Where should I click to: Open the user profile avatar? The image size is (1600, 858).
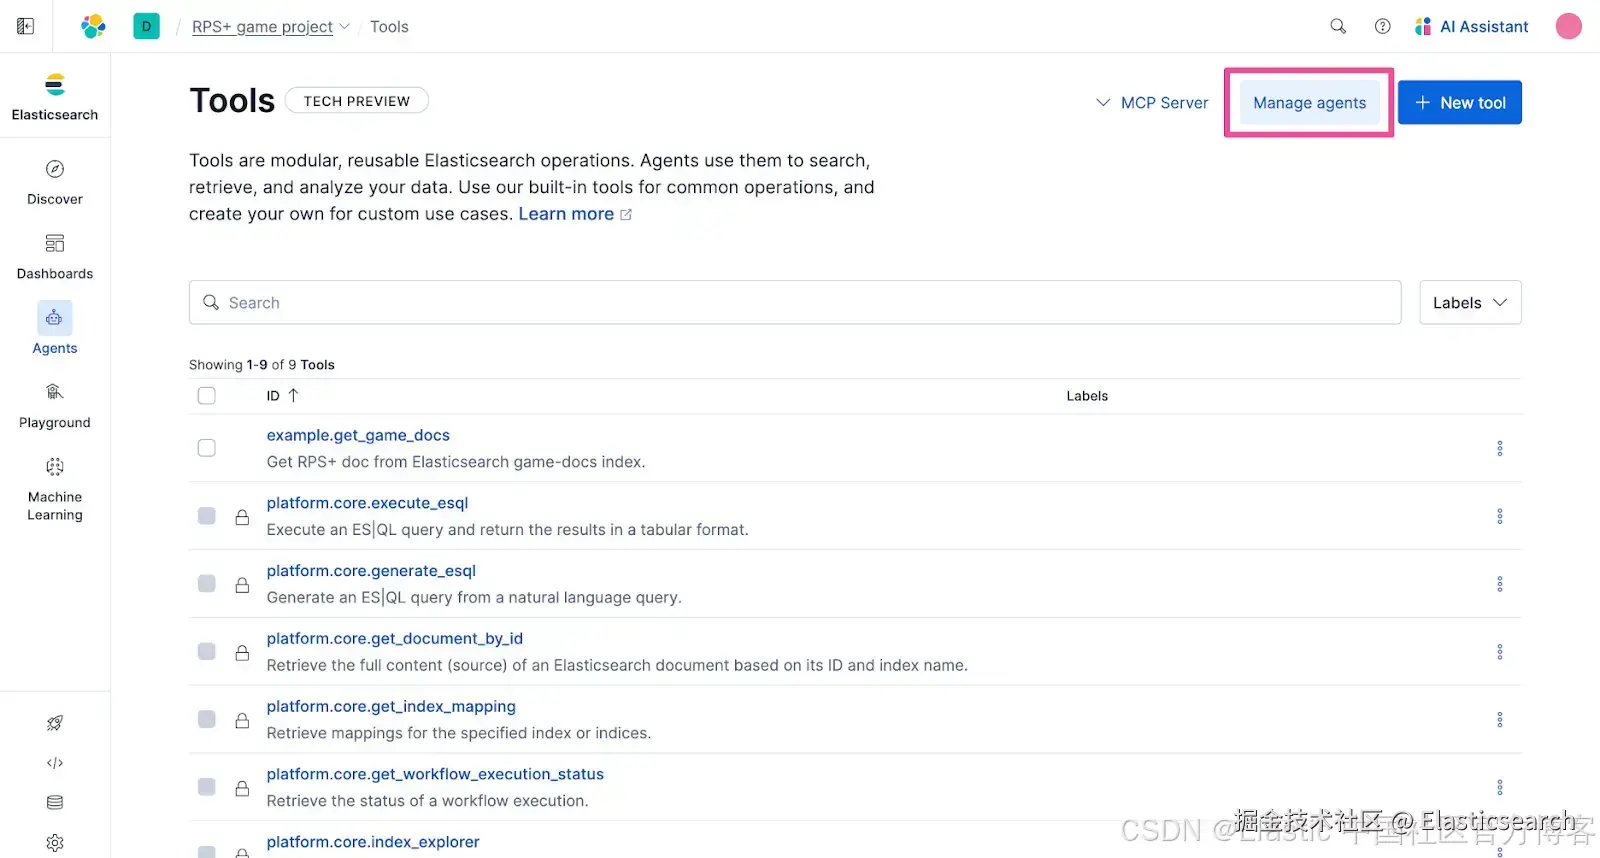point(1569,26)
